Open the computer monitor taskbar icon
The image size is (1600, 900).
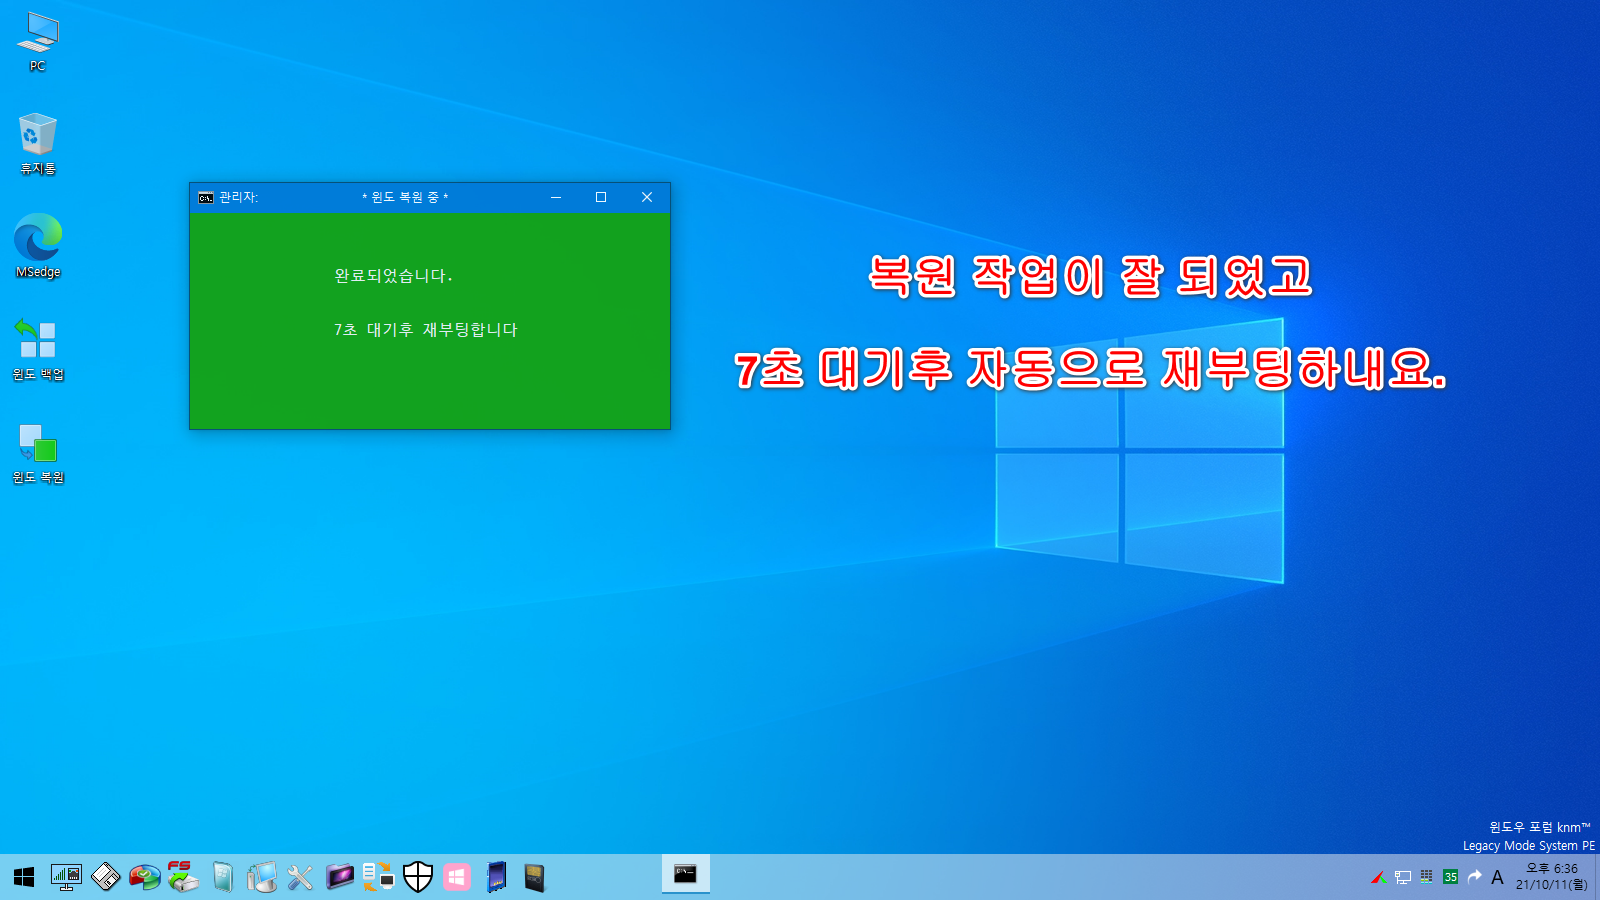(x=262, y=877)
